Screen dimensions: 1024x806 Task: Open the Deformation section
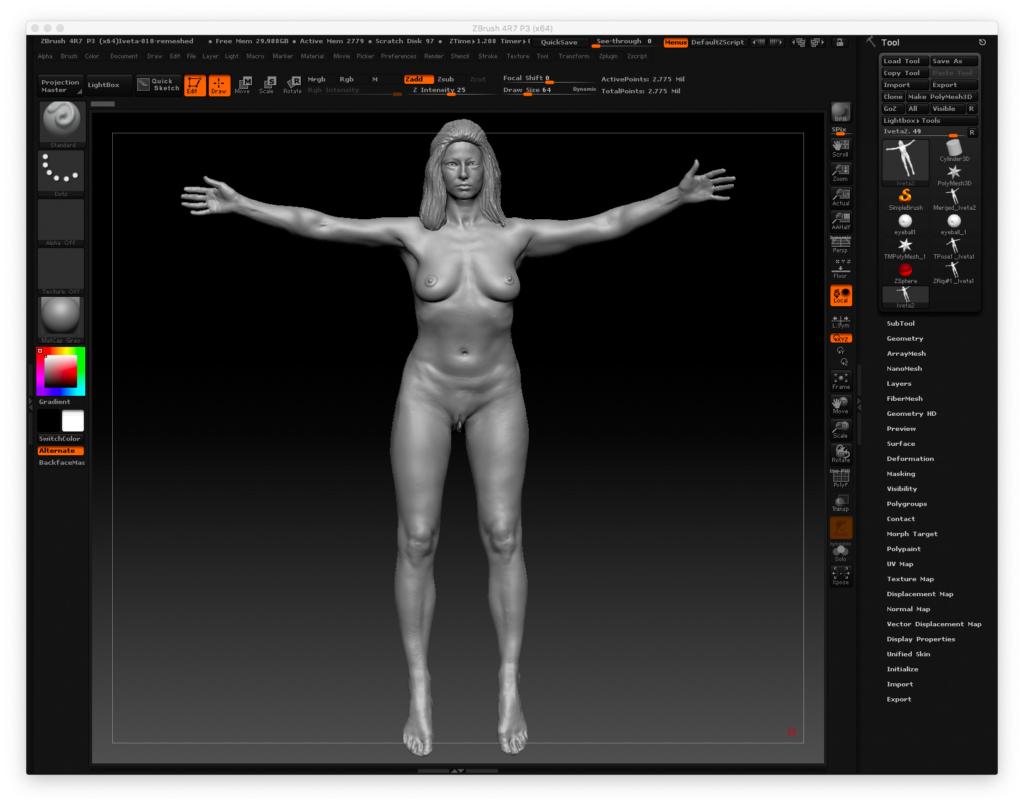909,458
